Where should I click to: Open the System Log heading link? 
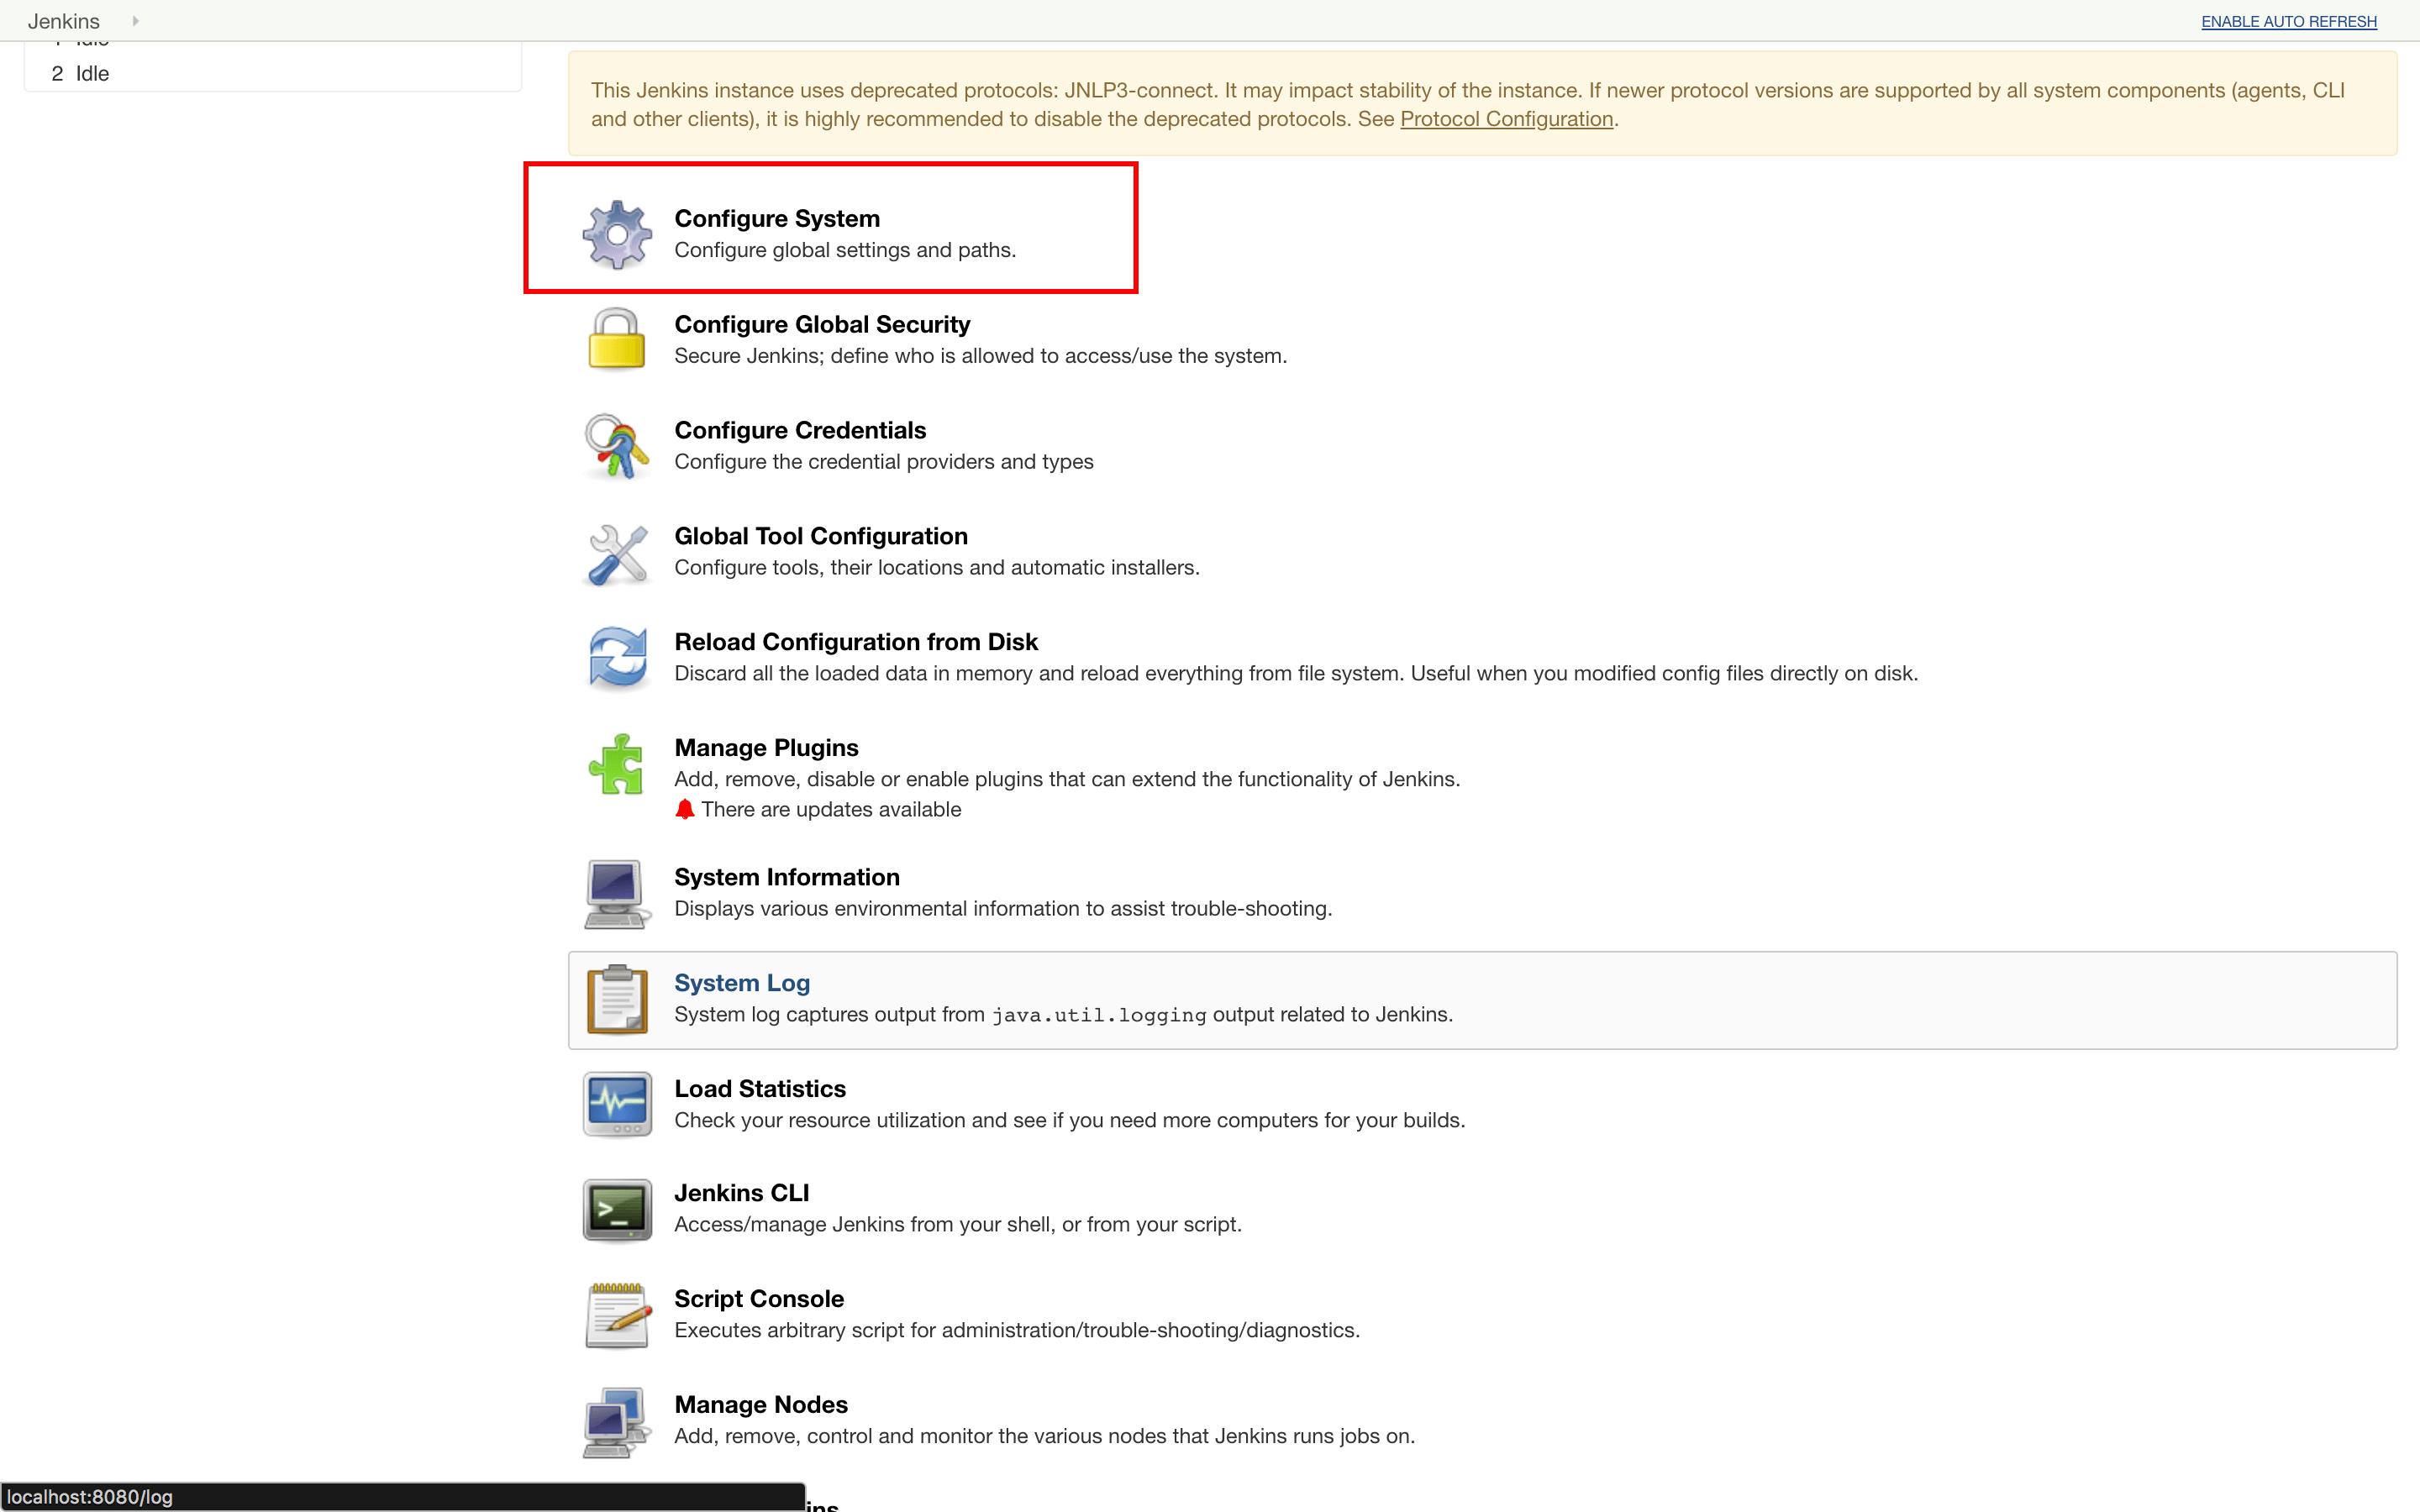[742, 983]
